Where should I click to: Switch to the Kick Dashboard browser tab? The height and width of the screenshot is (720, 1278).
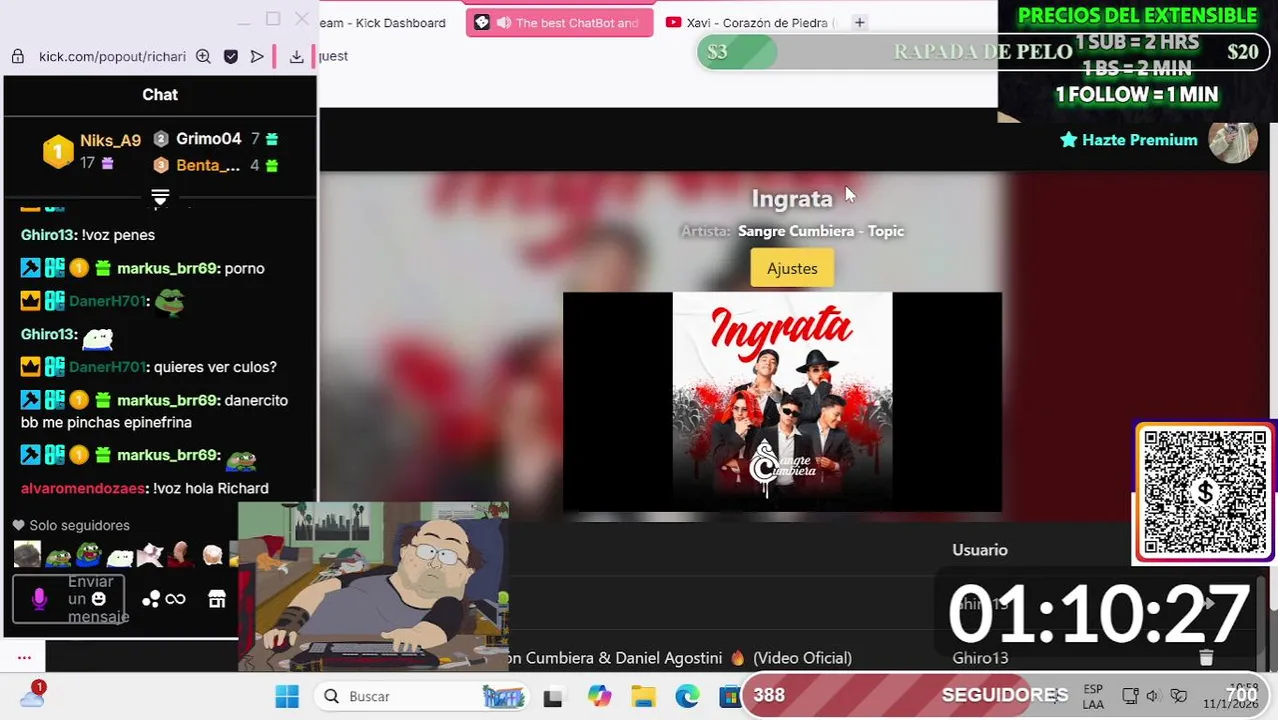(383, 23)
